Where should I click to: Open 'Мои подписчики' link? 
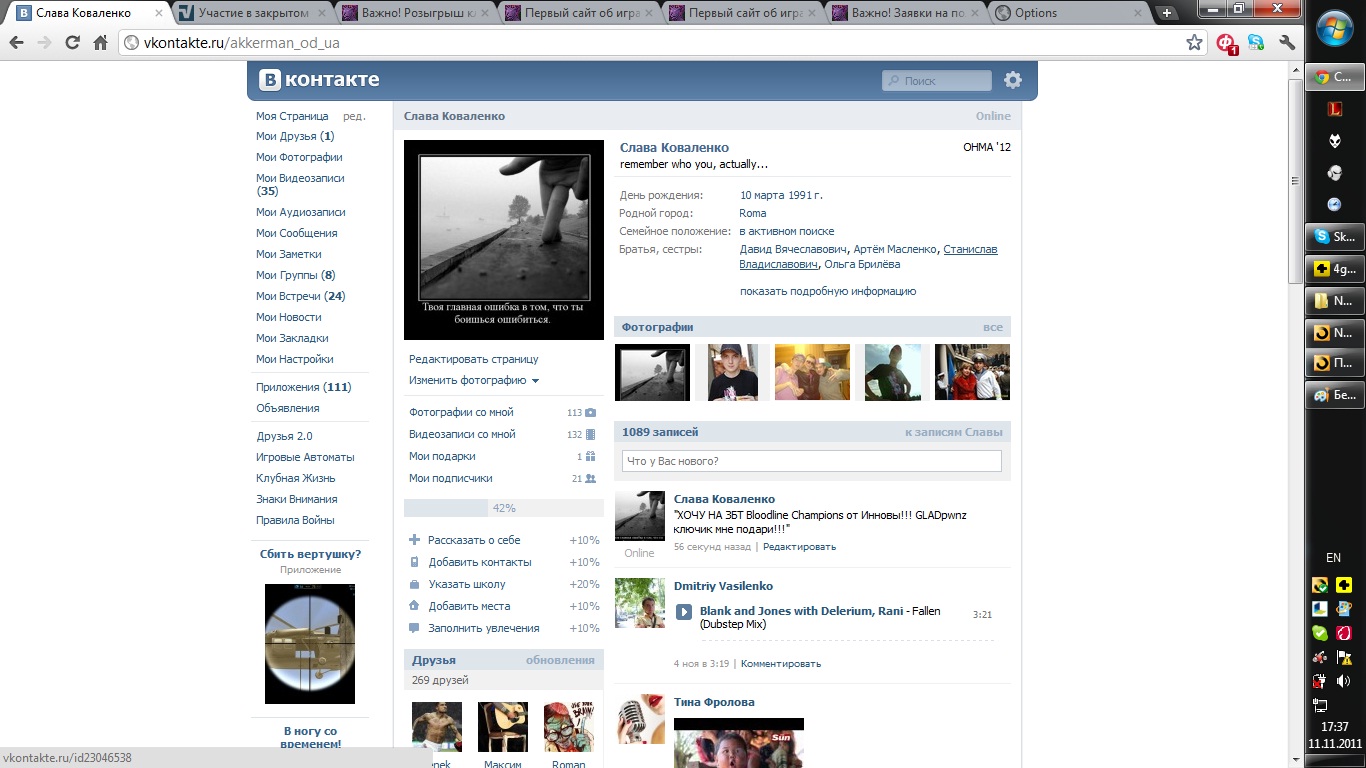pos(450,479)
